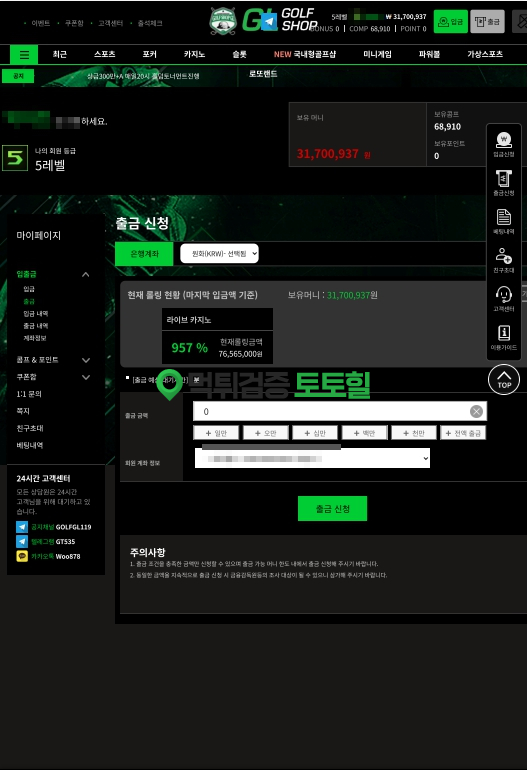
Task: Open the green hamburger menu icon
Action: coord(24,55)
